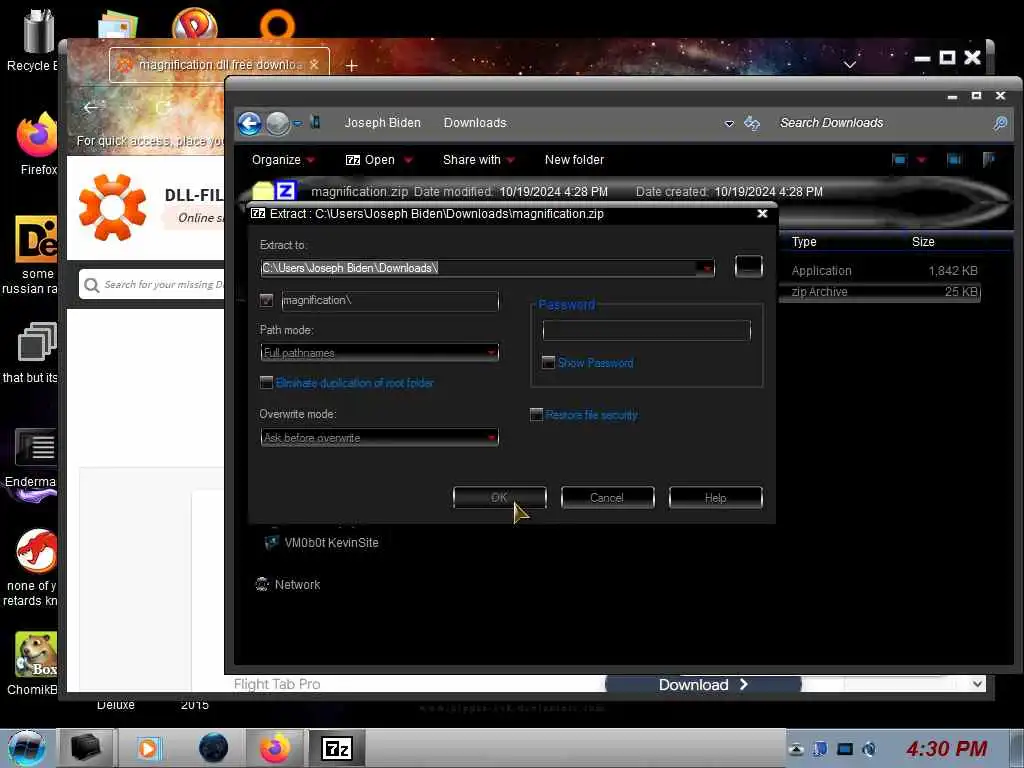Screen dimensions: 1024x768
Task: Open the Share with menu
Action: point(479,160)
